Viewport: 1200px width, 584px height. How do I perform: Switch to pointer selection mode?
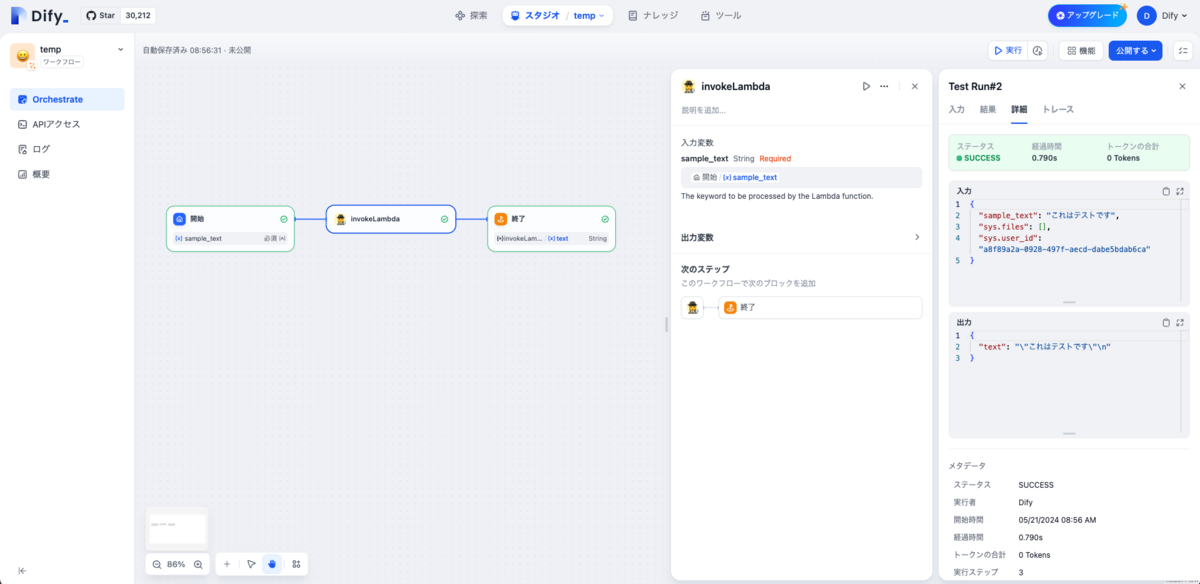coord(251,564)
